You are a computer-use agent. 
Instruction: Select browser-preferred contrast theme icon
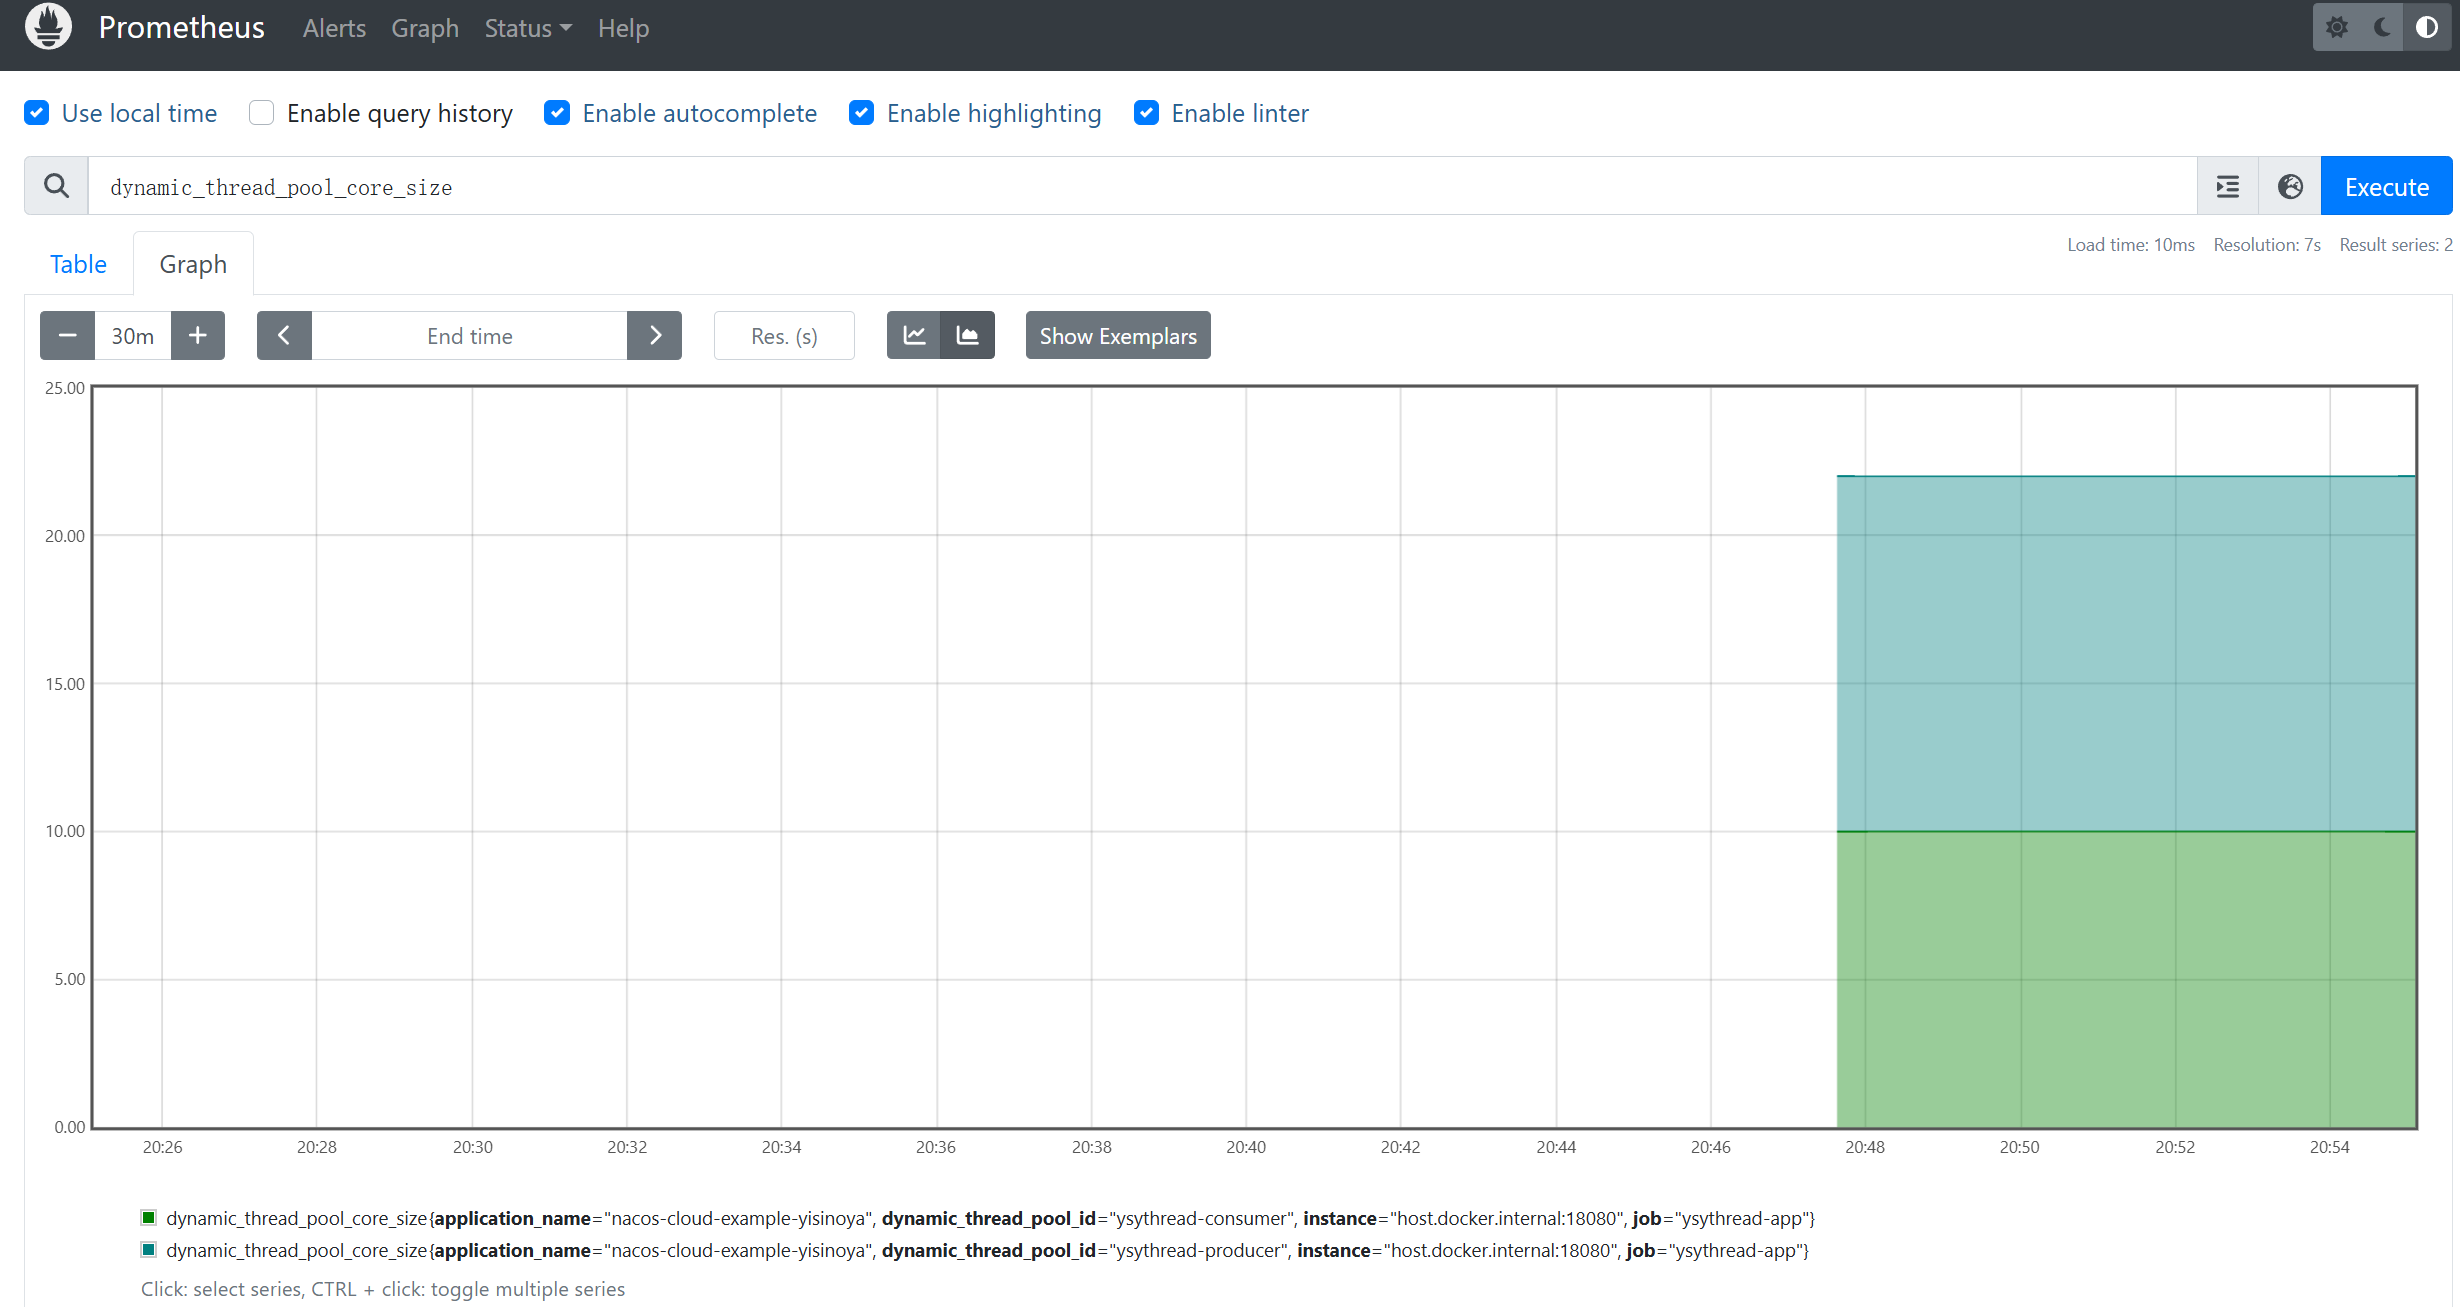pyautogui.click(x=2427, y=27)
